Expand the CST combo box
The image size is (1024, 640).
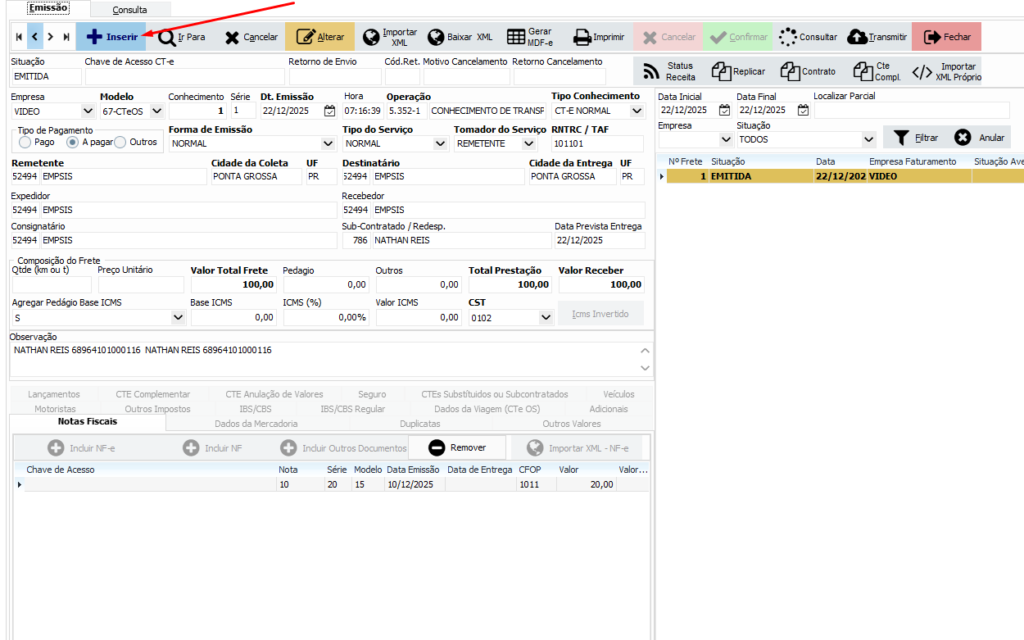pyautogui.click(x=546, y=317)
